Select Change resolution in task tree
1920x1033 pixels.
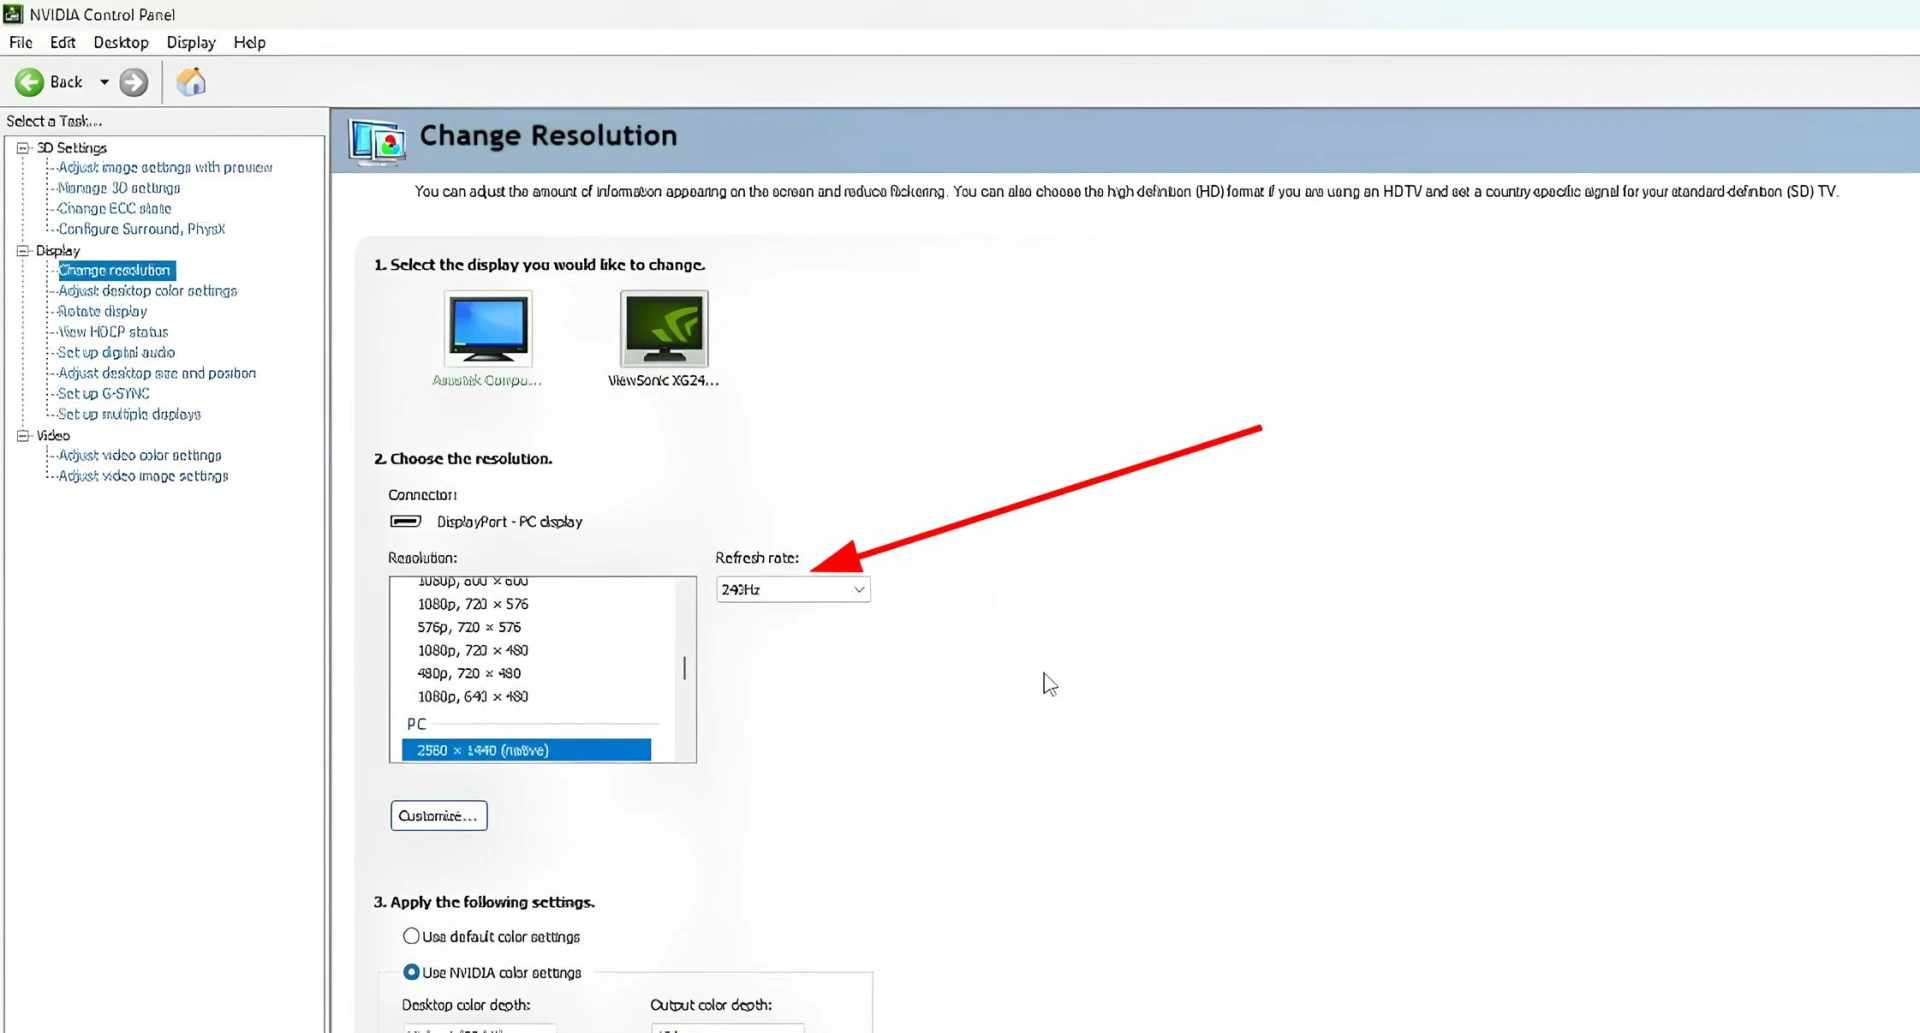tap(116, 270)
